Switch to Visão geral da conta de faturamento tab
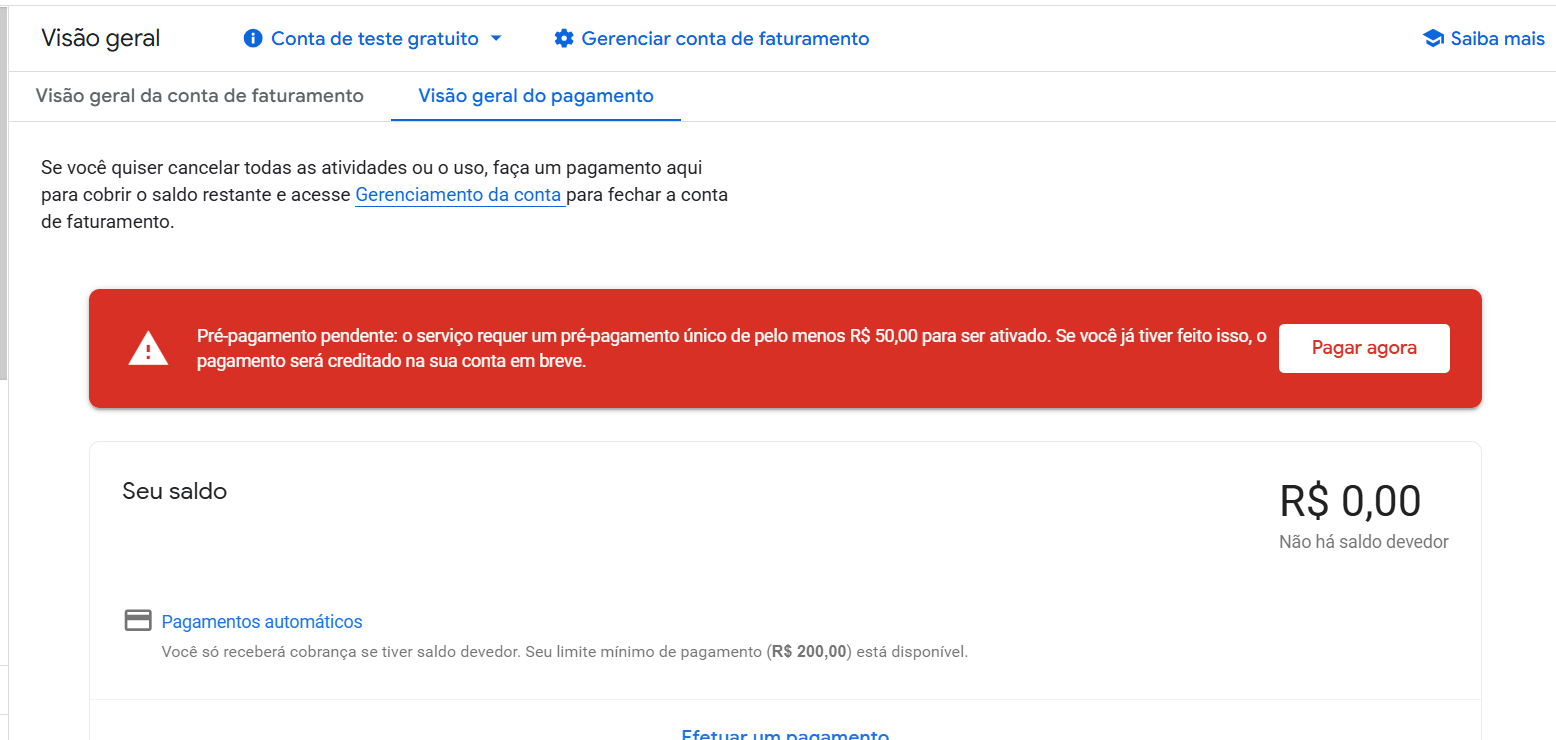1556x740 pixels. coord(199,95)
